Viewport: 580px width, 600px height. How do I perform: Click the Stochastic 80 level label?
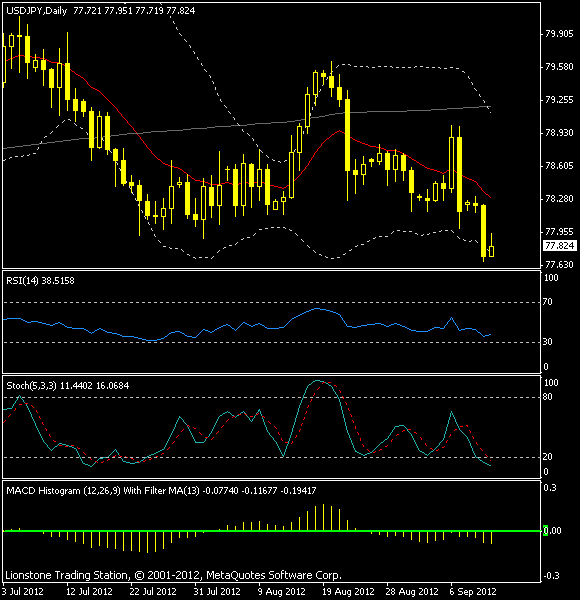click(x=547, y=397)
